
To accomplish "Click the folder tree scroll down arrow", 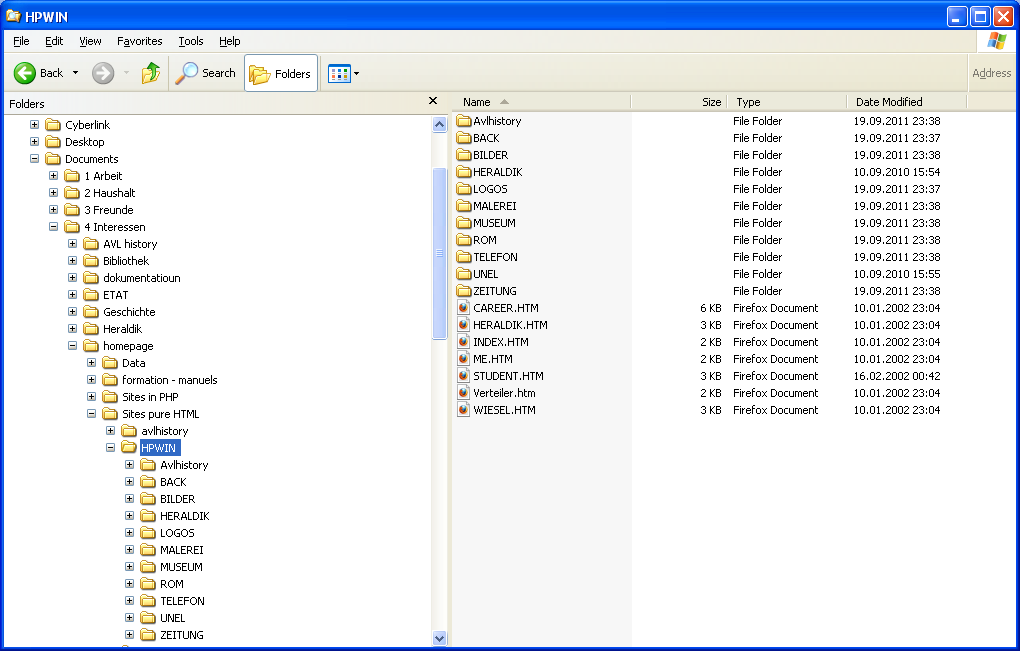I will tap(439, 638).
